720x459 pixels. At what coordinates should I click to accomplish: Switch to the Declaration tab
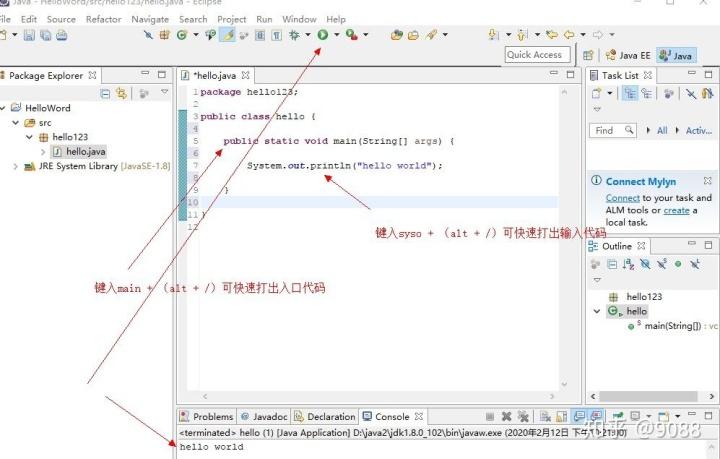pos(325,416)
